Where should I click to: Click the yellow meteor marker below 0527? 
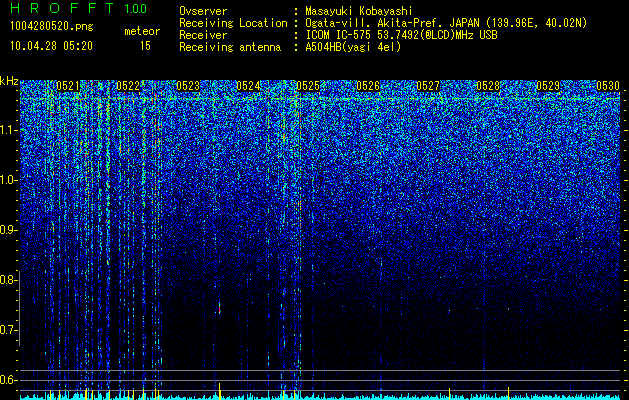(x=449, y=394)
